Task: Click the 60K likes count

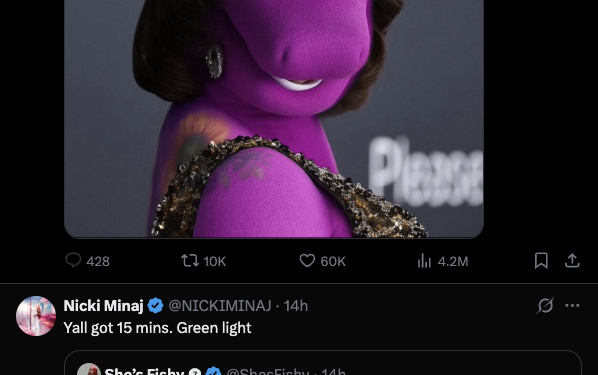Action: [x=333, y=261]
